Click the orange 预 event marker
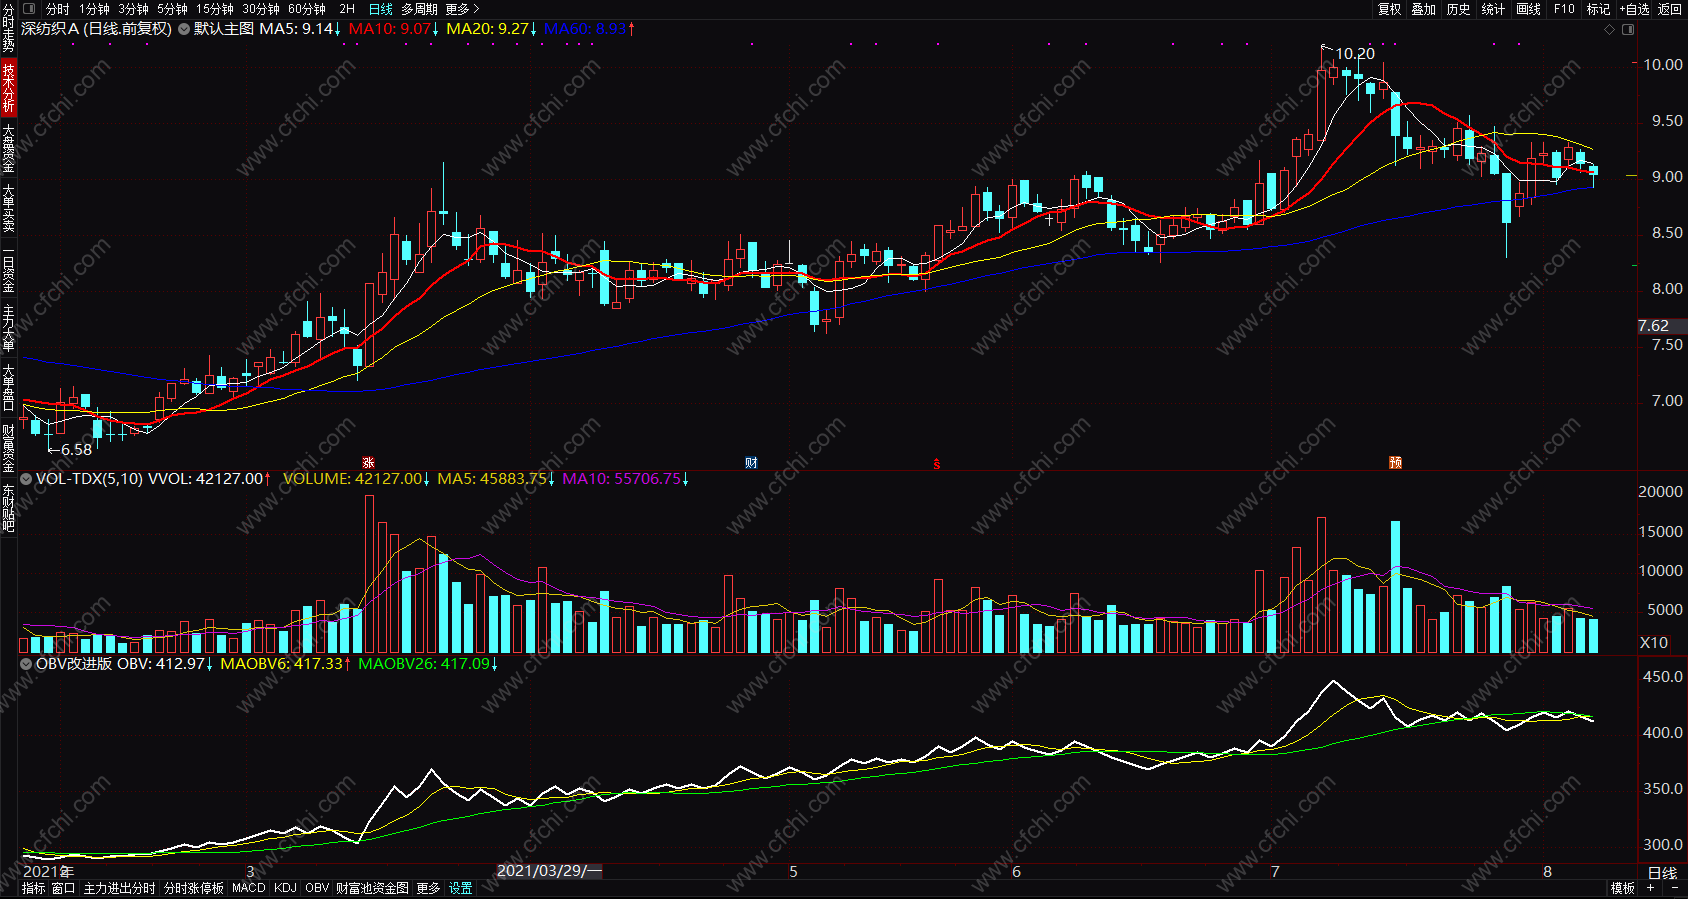The height and width of the screenshot is (899, 1688). pyautogui.click(x=1395, y=463)
